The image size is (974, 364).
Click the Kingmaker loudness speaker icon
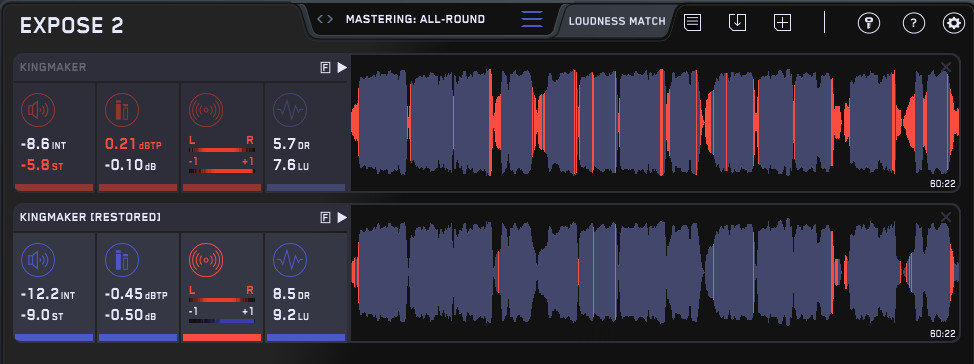(x=38, y=110)
